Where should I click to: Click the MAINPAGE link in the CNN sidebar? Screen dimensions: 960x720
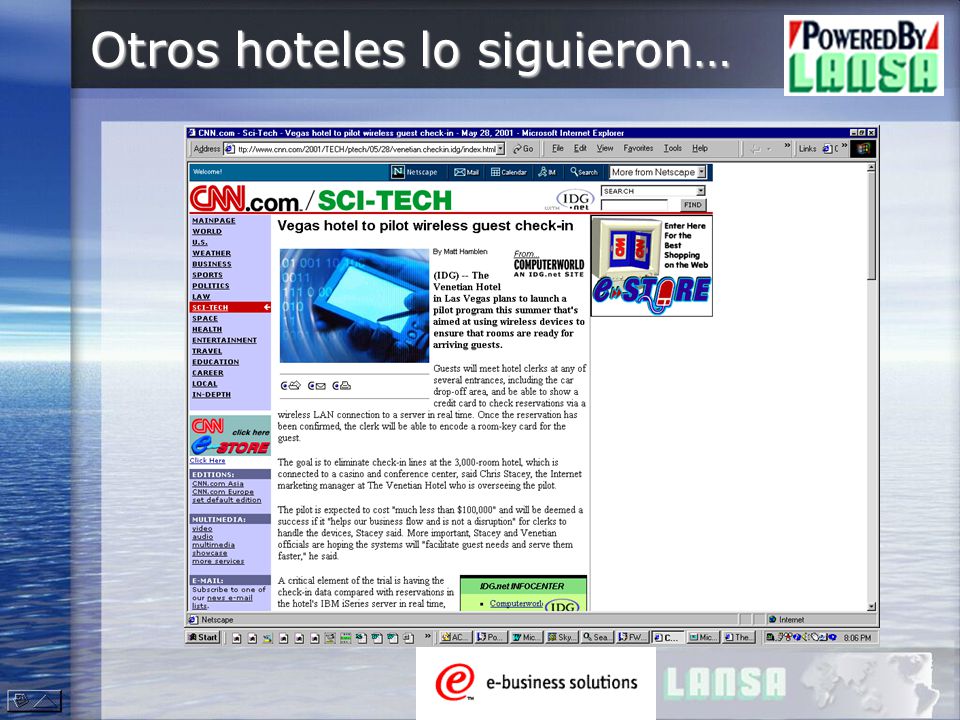point(214,220)
